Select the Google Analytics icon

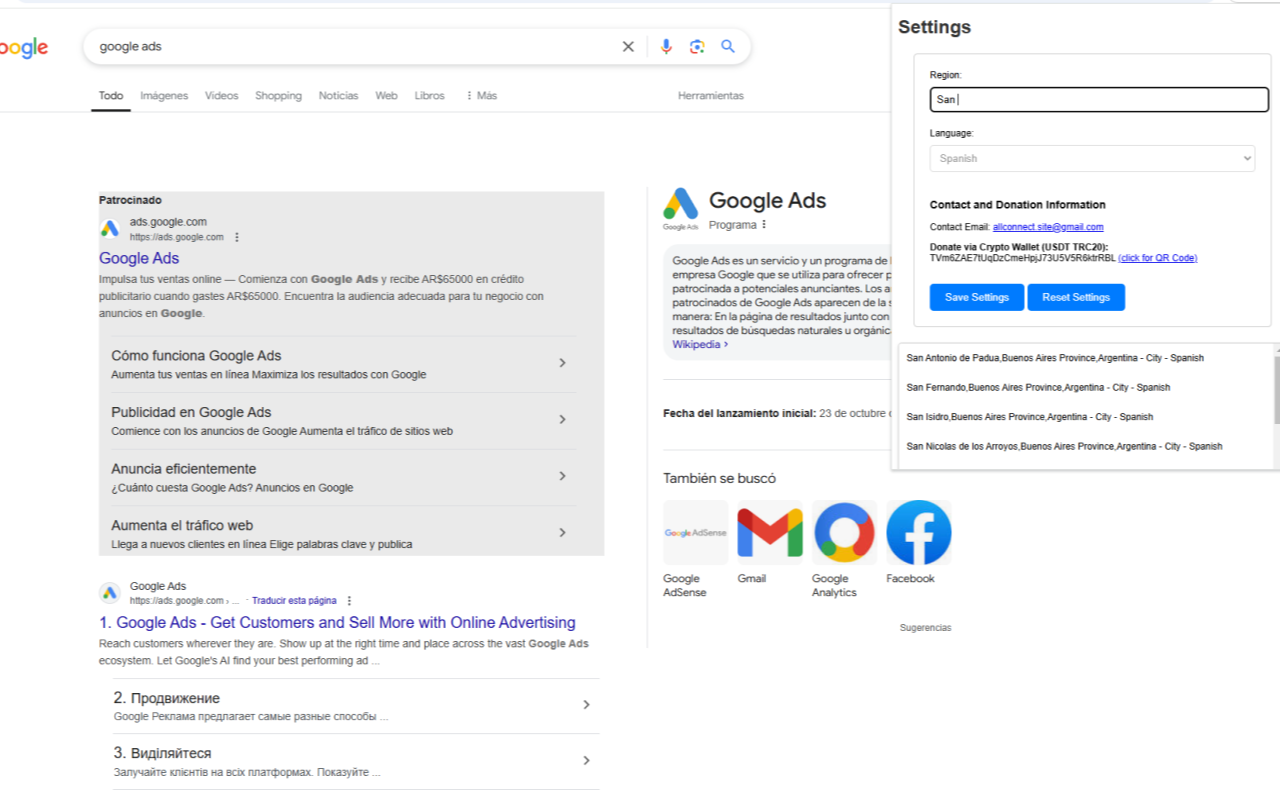(843, 531)
